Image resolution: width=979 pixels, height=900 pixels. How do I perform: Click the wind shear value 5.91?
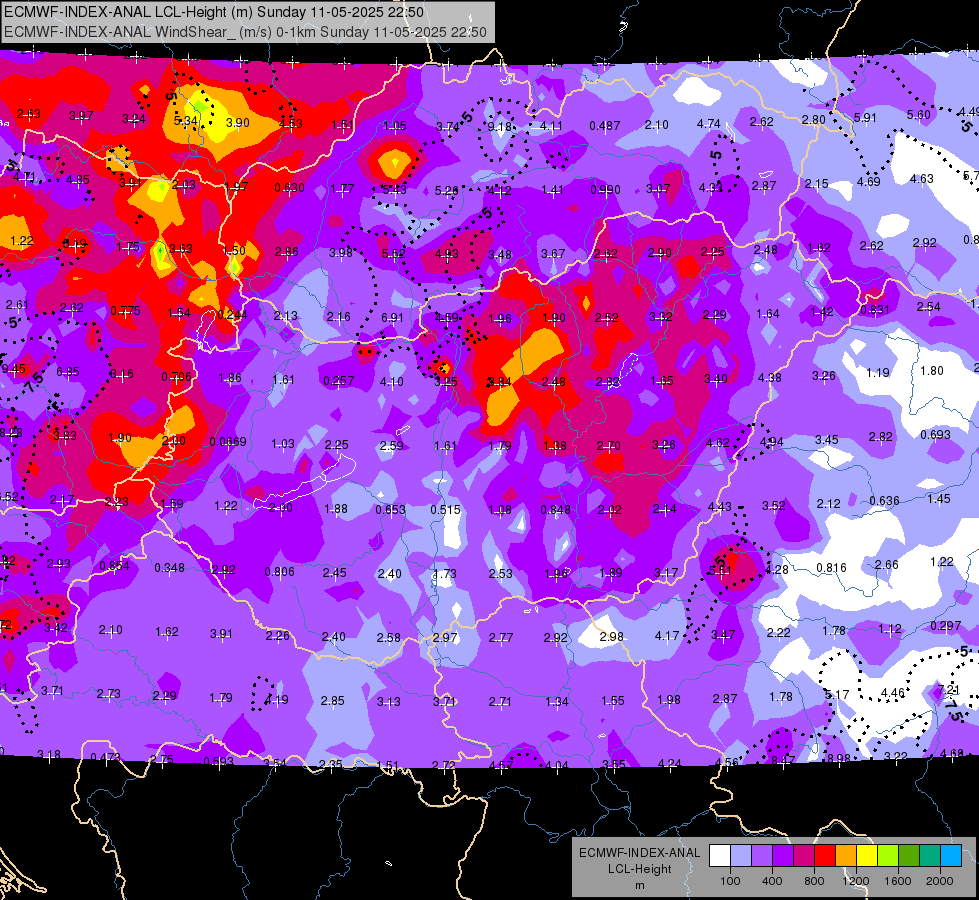(865, 117)
